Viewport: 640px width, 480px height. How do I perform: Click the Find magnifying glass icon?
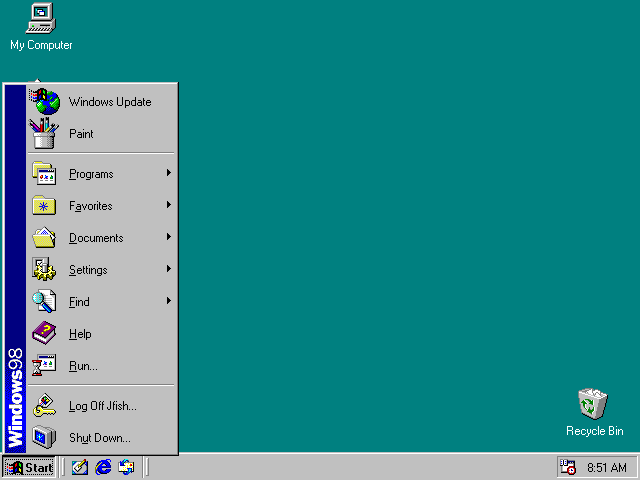point(44,301)
